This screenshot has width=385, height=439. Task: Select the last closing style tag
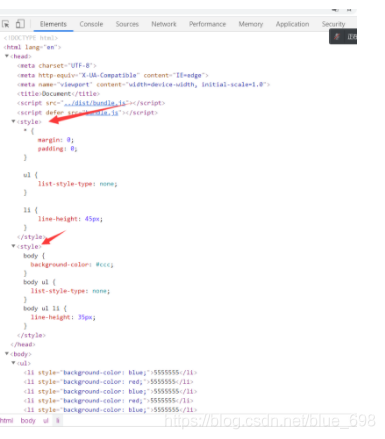click(31, 335)
